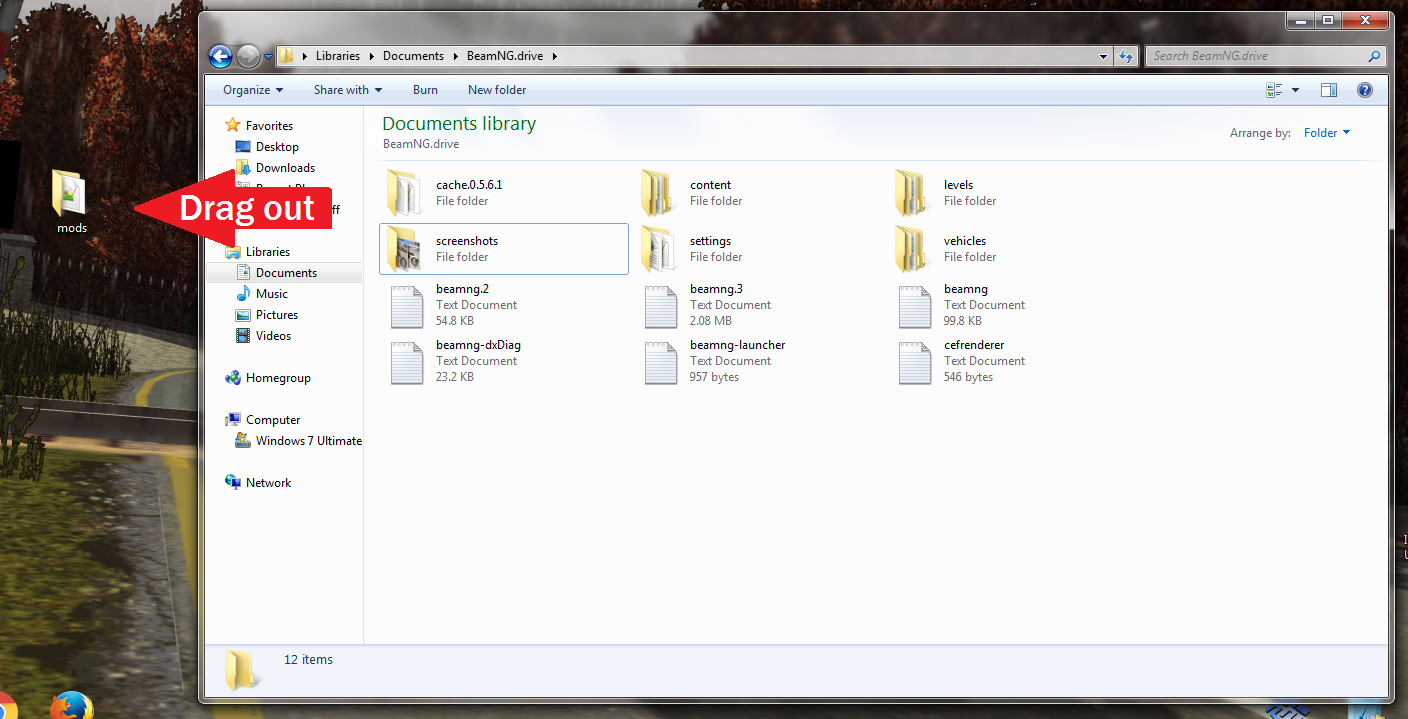Select the Music library
This screenshot has width=1408, height=719.
(271, 294)
